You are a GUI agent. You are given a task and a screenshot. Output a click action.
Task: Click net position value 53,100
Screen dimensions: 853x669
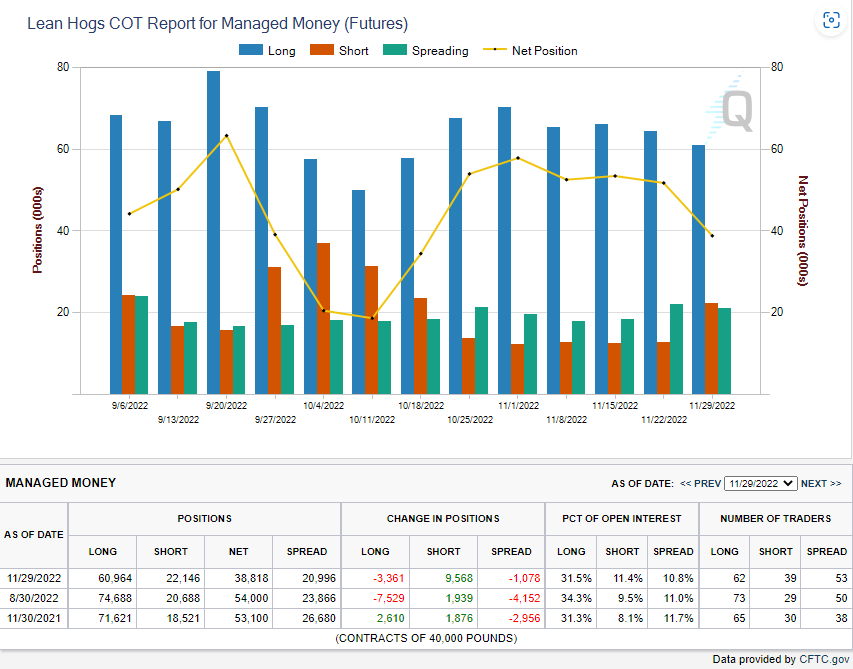[251, 618]
